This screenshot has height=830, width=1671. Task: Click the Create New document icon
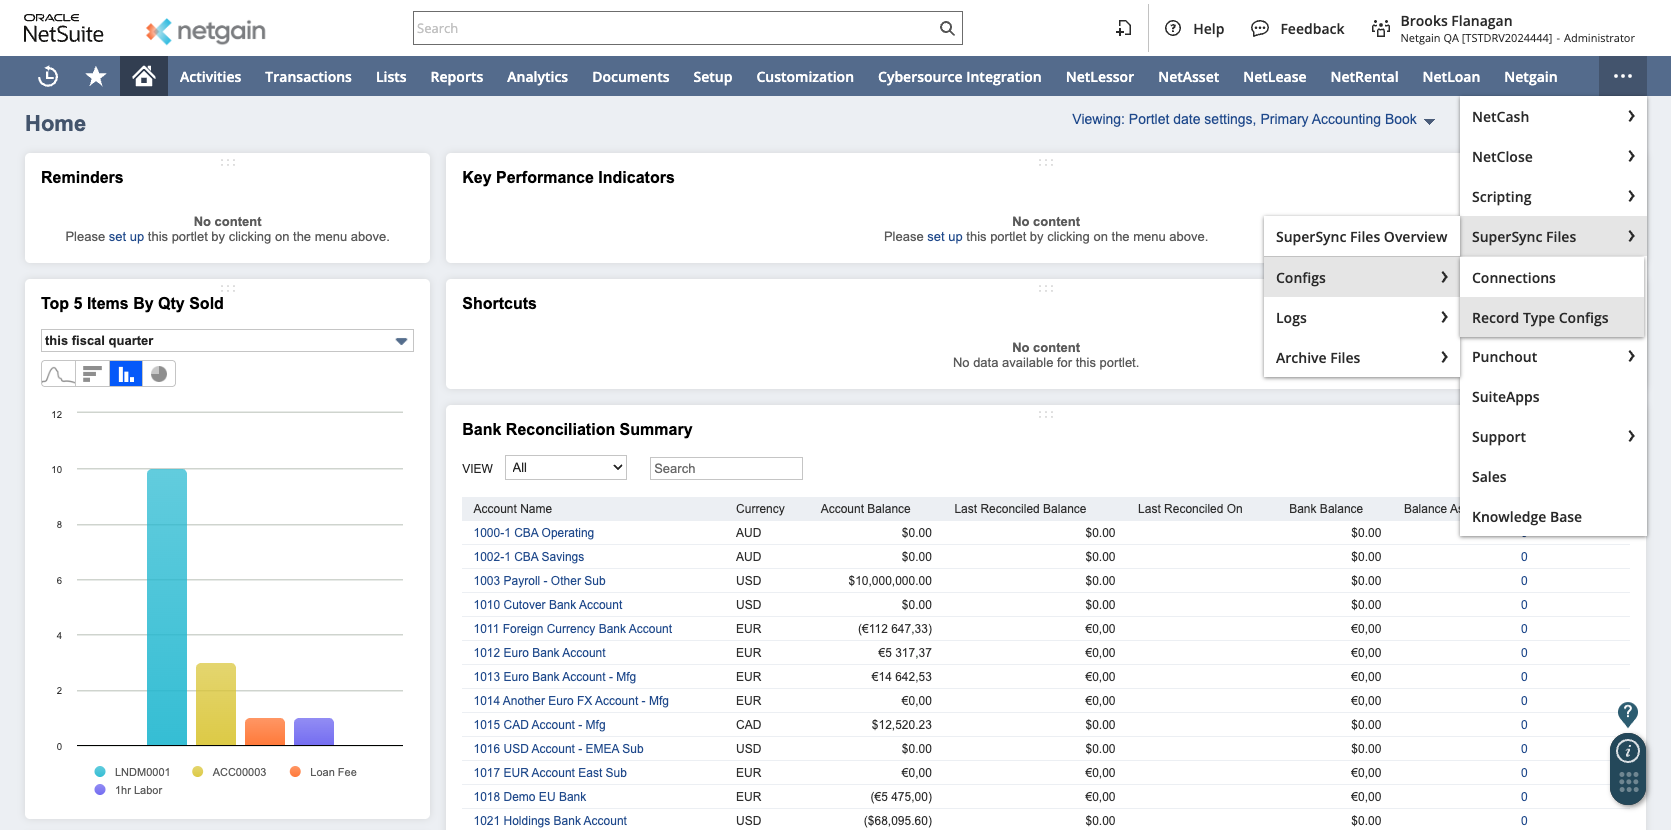point(1124,29)
